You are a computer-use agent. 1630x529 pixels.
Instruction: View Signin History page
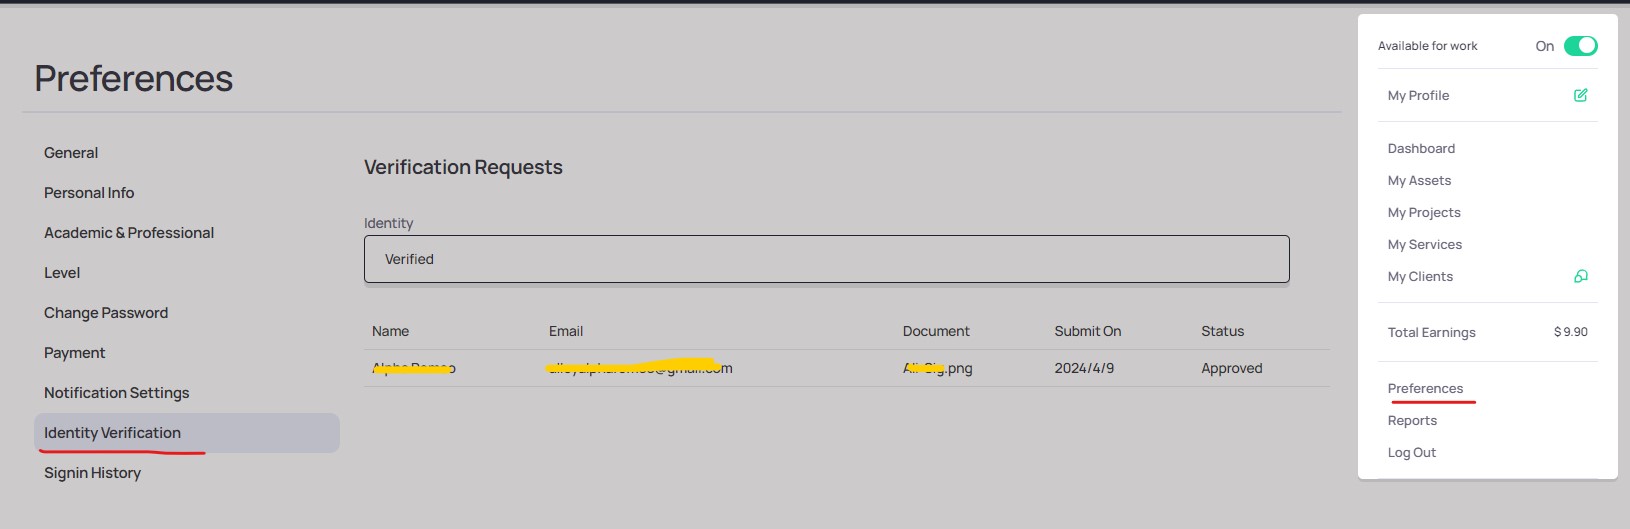pyautogui.click(x=93, y=473)
